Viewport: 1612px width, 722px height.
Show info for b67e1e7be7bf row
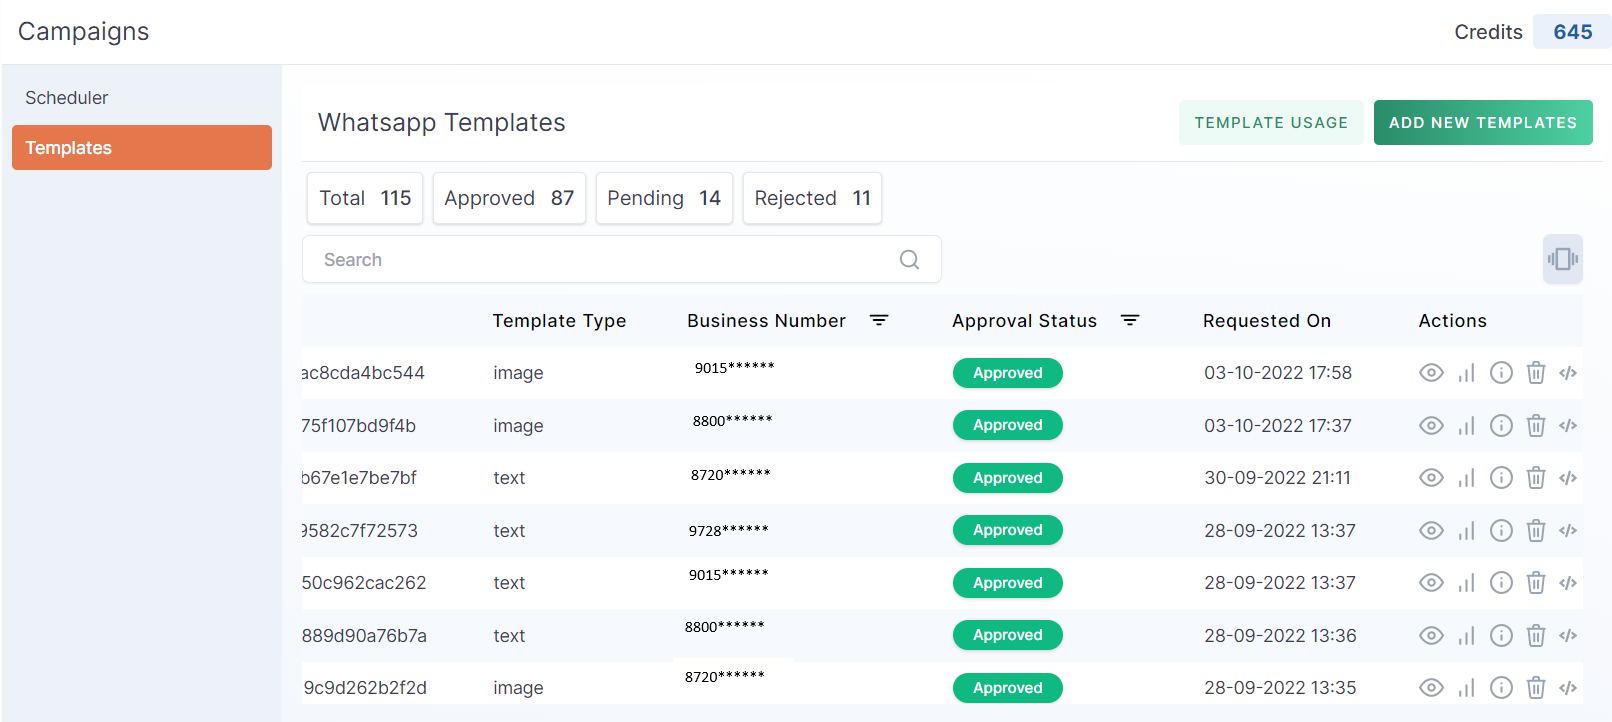pos(1501,478)
